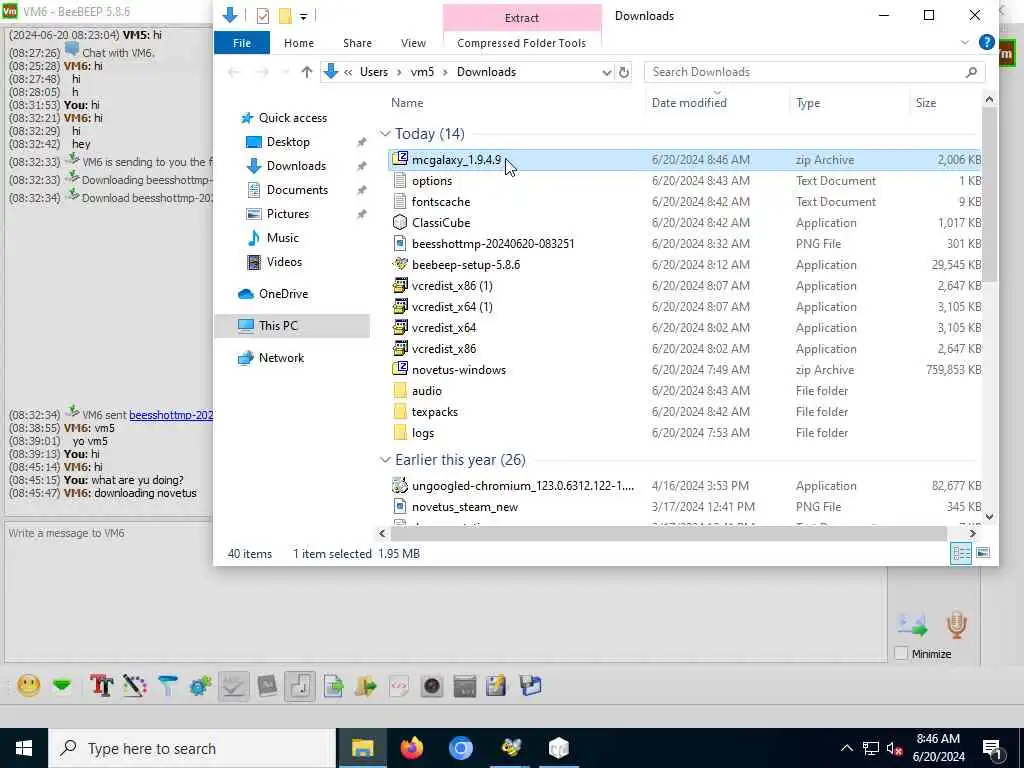Click the camera screenshot icon in the BeeBEEP toolbar

click(x=432, y=686)
